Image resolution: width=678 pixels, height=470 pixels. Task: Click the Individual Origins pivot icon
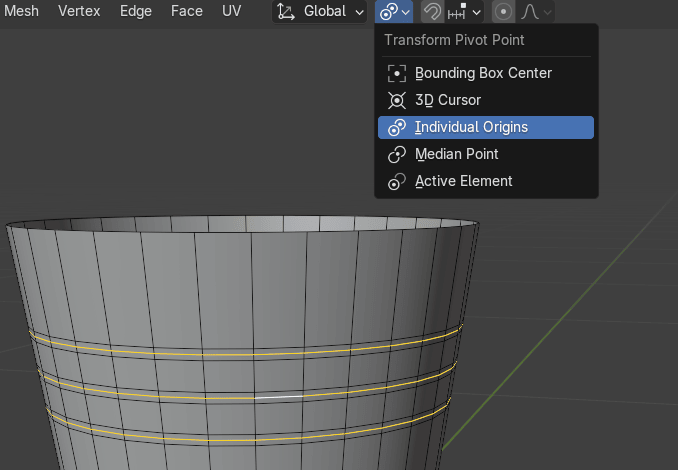point(397,127)
